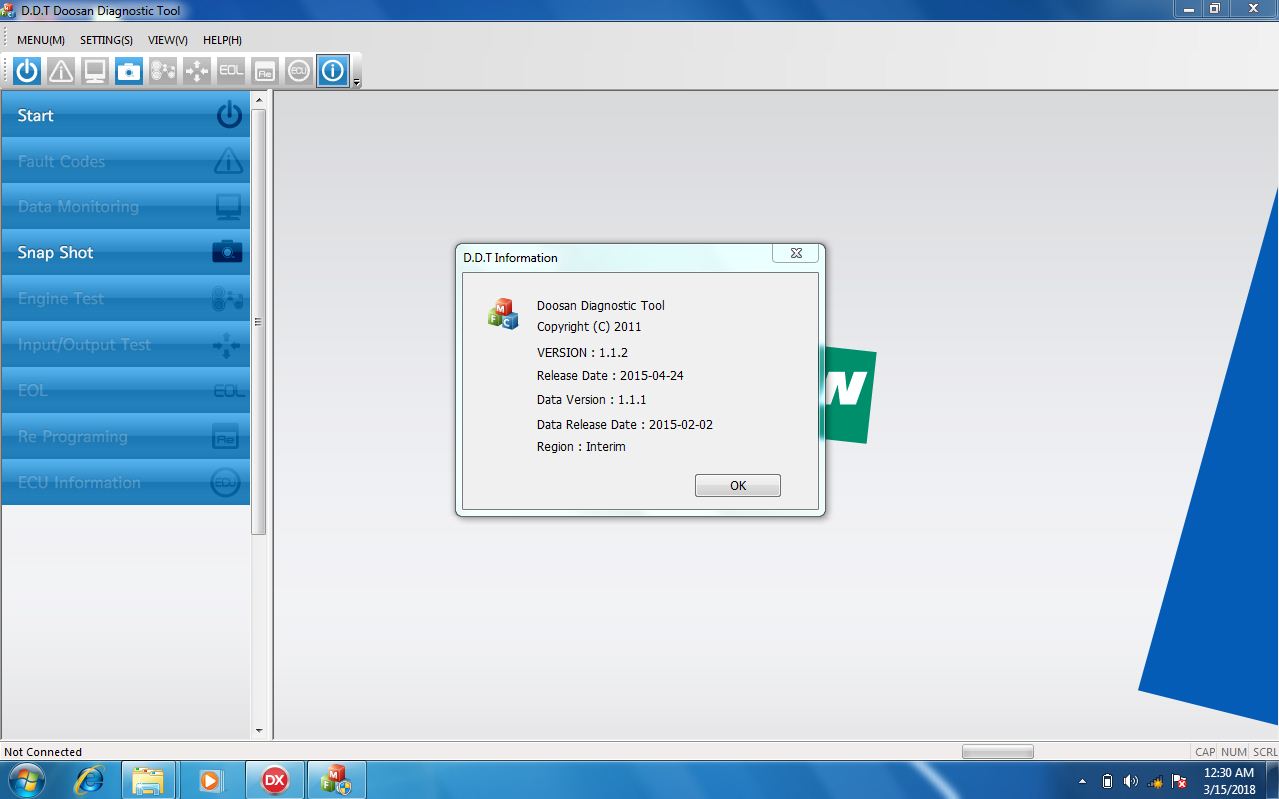Click the SCRL indicator in the status bar
The image size is (1279, 799).
(x=1265, y=752)
